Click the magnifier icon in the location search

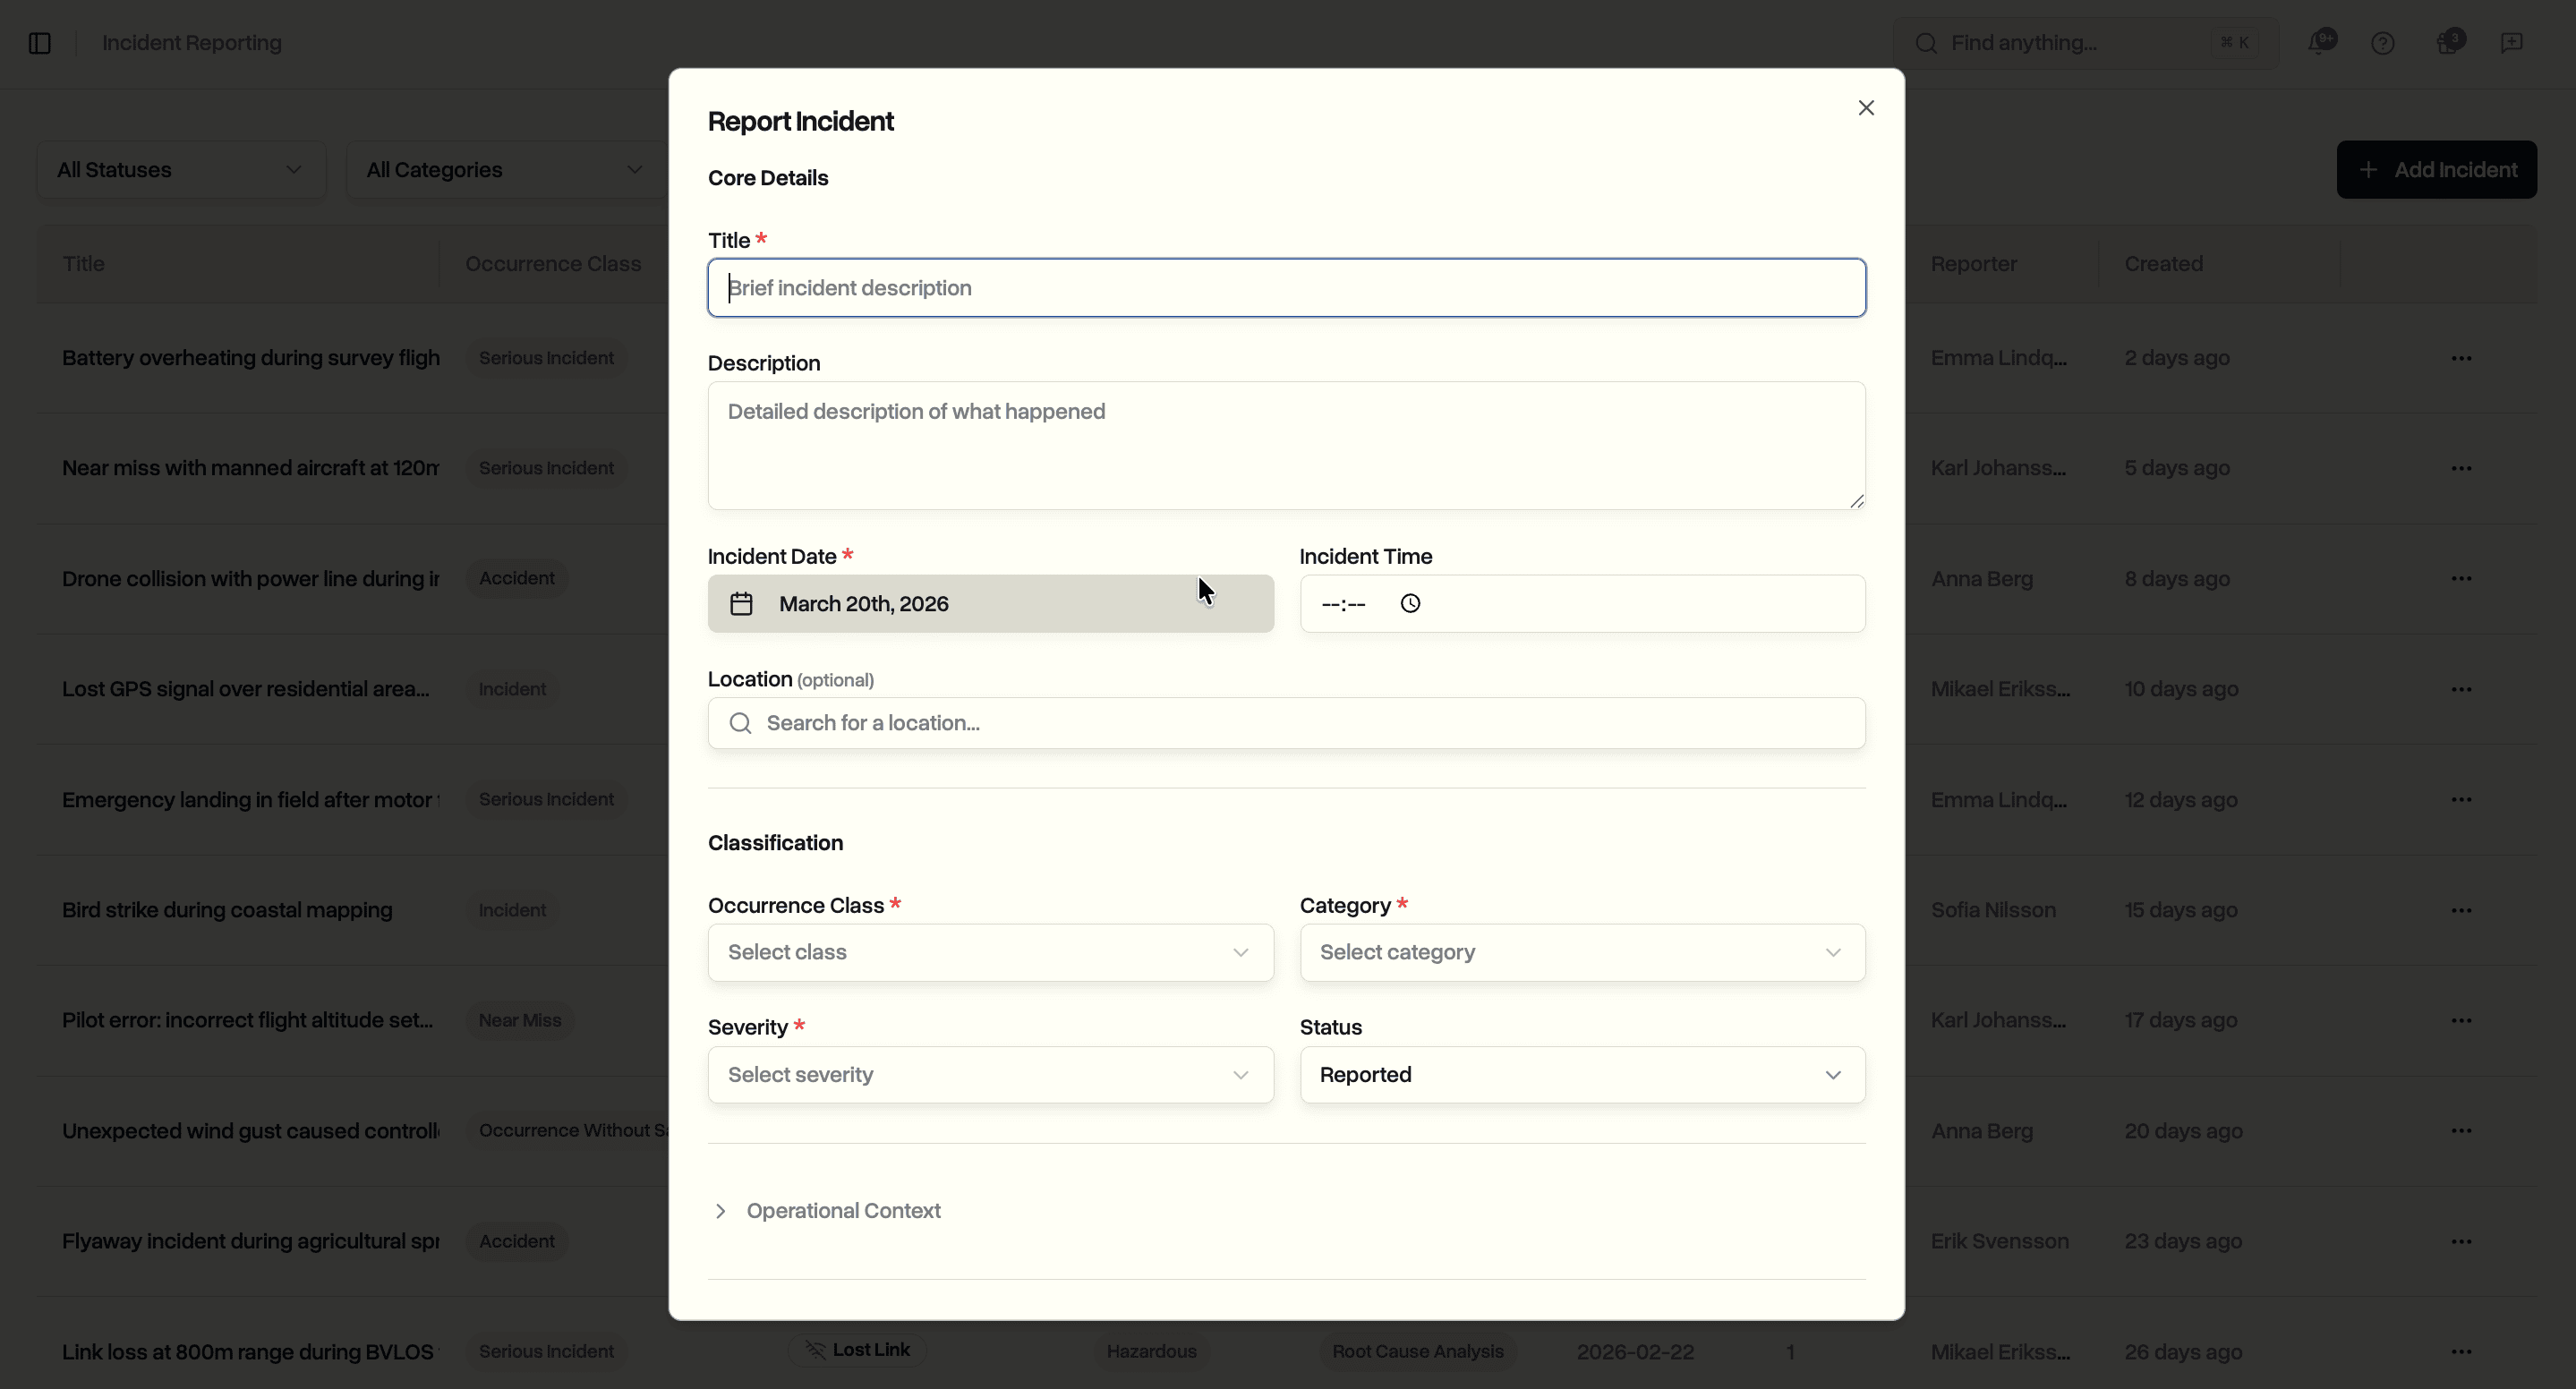pos(740,723)
